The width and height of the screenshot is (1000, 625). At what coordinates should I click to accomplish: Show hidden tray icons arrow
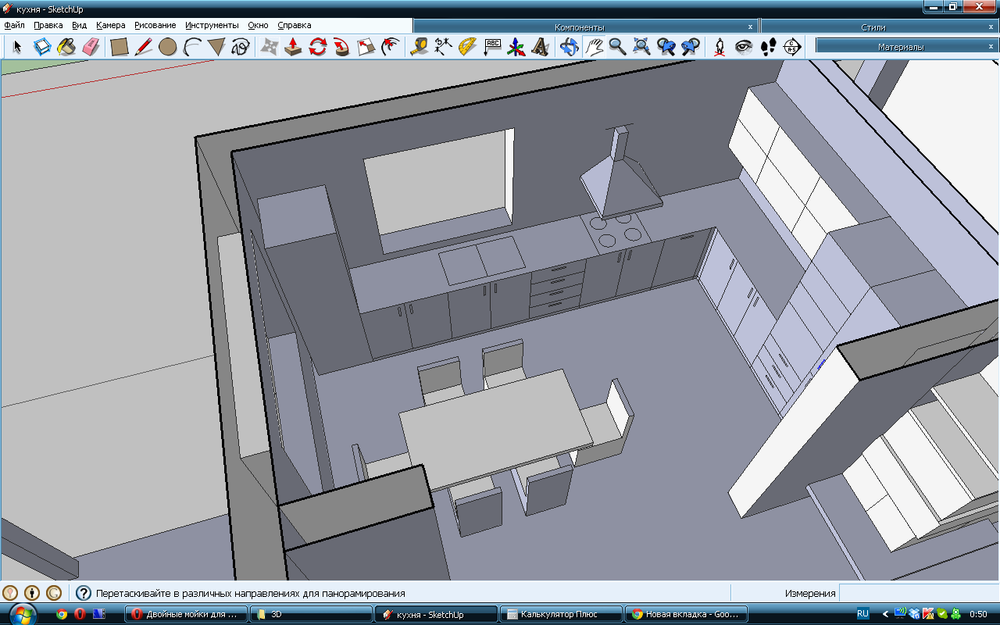point(885,614)
